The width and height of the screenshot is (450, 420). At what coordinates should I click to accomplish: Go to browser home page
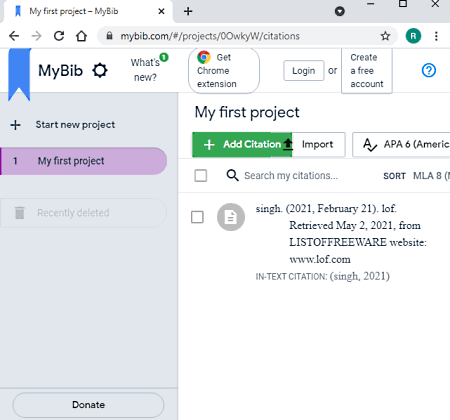[81, 36]
